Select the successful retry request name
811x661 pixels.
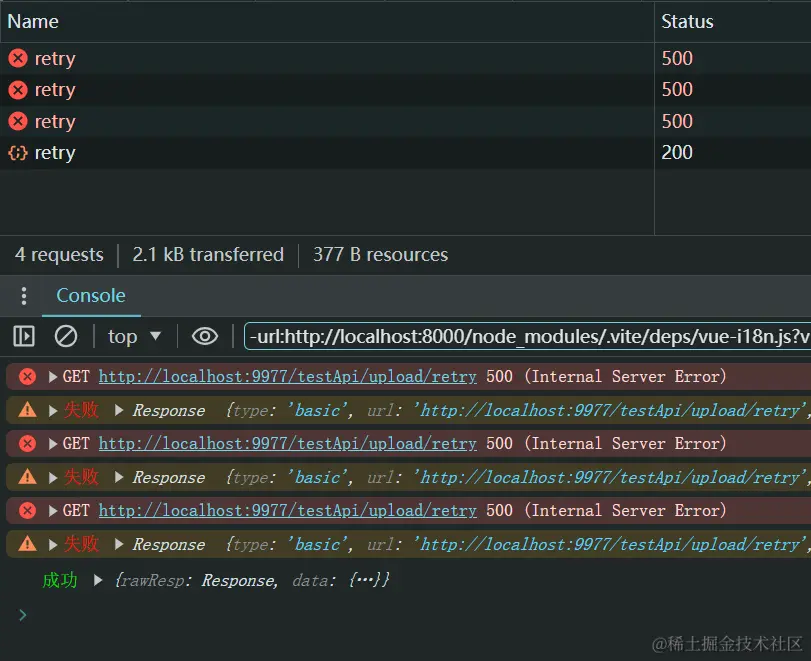tap(55, 153)
